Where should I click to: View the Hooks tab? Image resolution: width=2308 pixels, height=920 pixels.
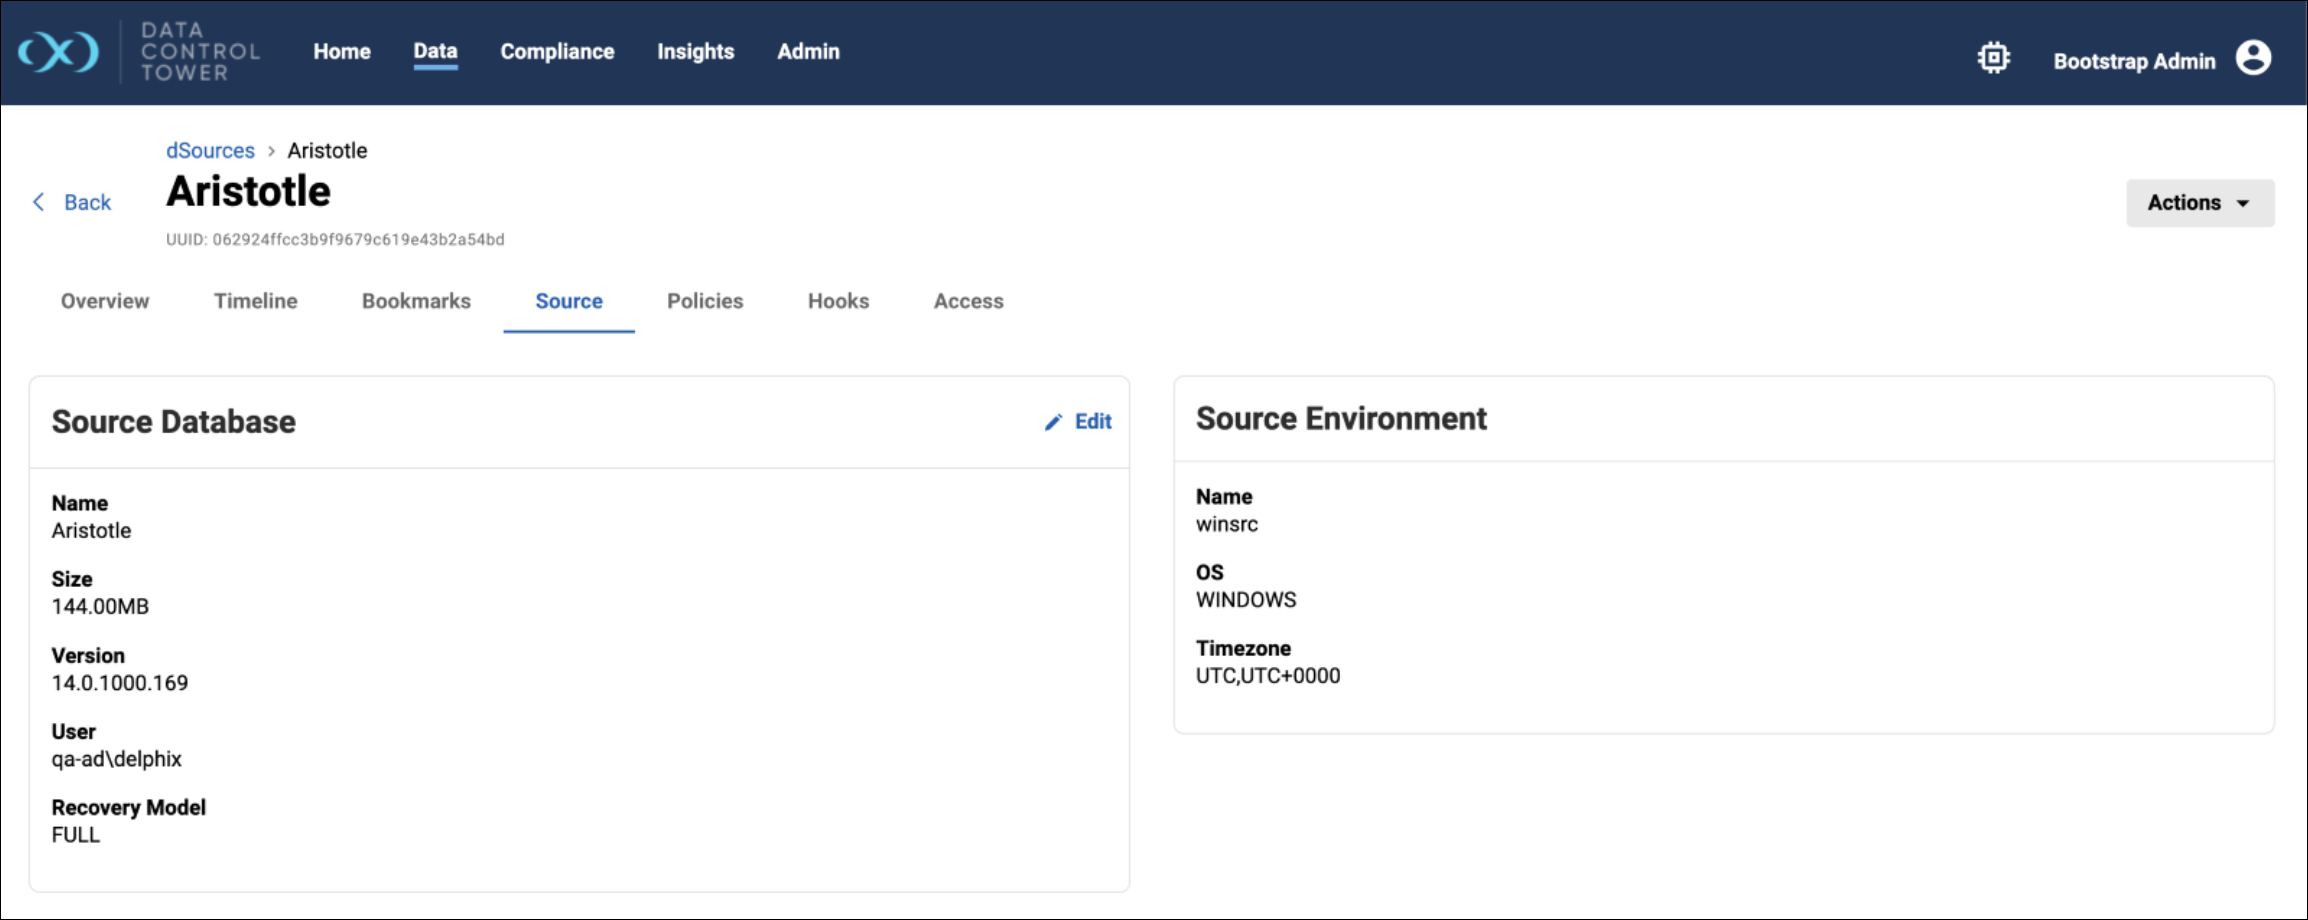click(x=838, y=301)
